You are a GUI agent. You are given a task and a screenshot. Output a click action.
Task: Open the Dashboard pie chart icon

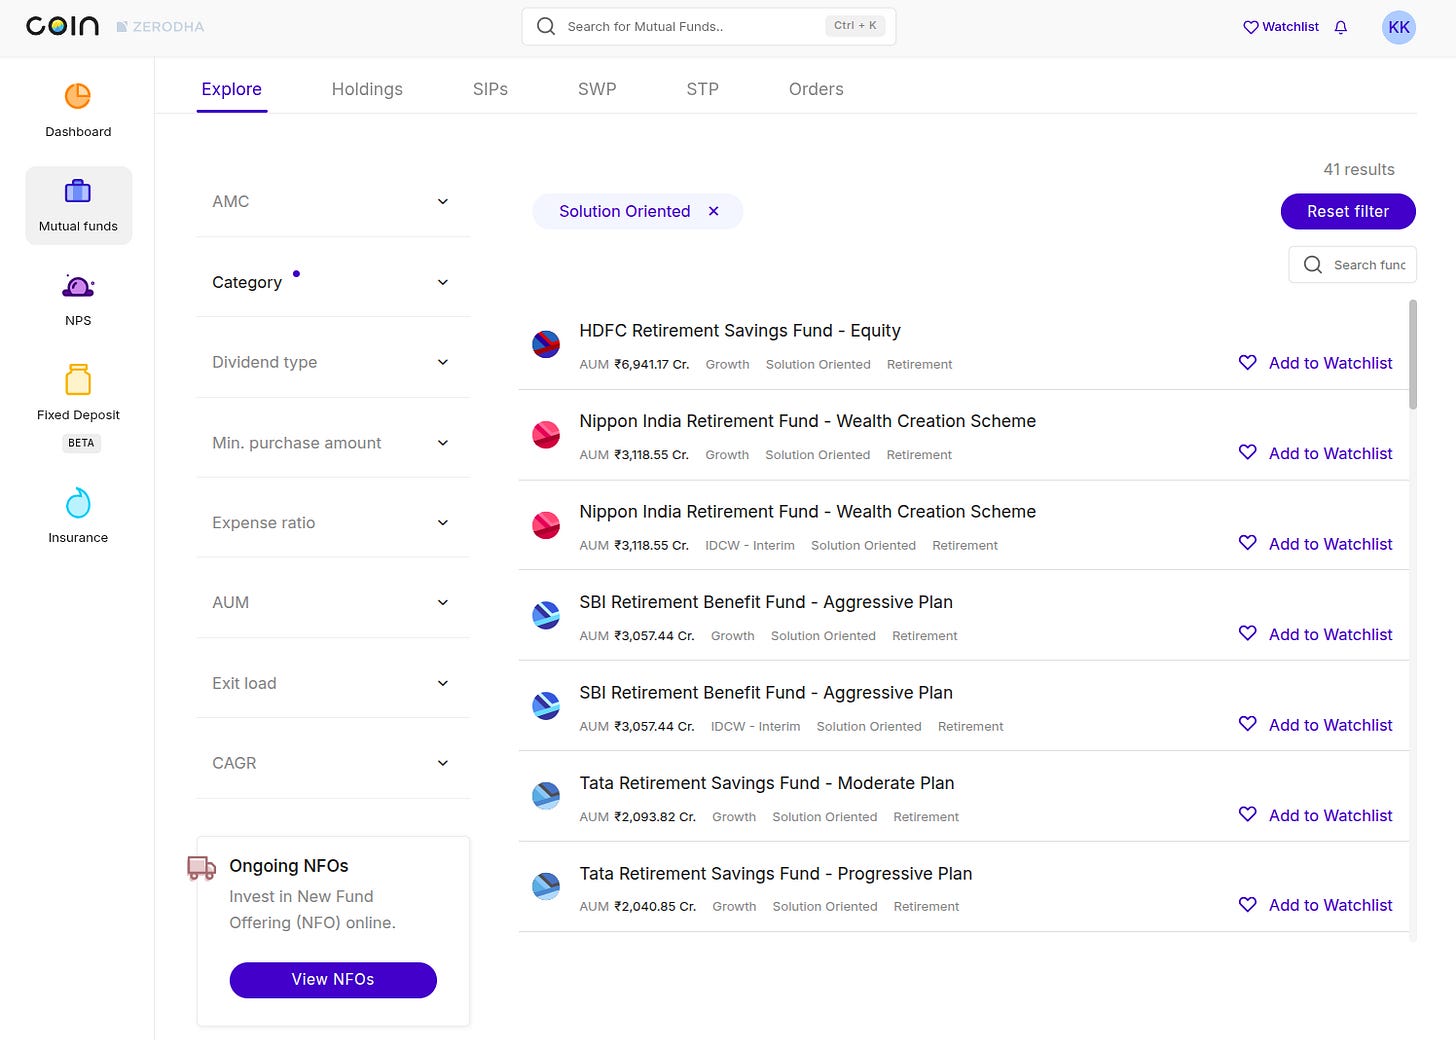click(x=78, y=96)
